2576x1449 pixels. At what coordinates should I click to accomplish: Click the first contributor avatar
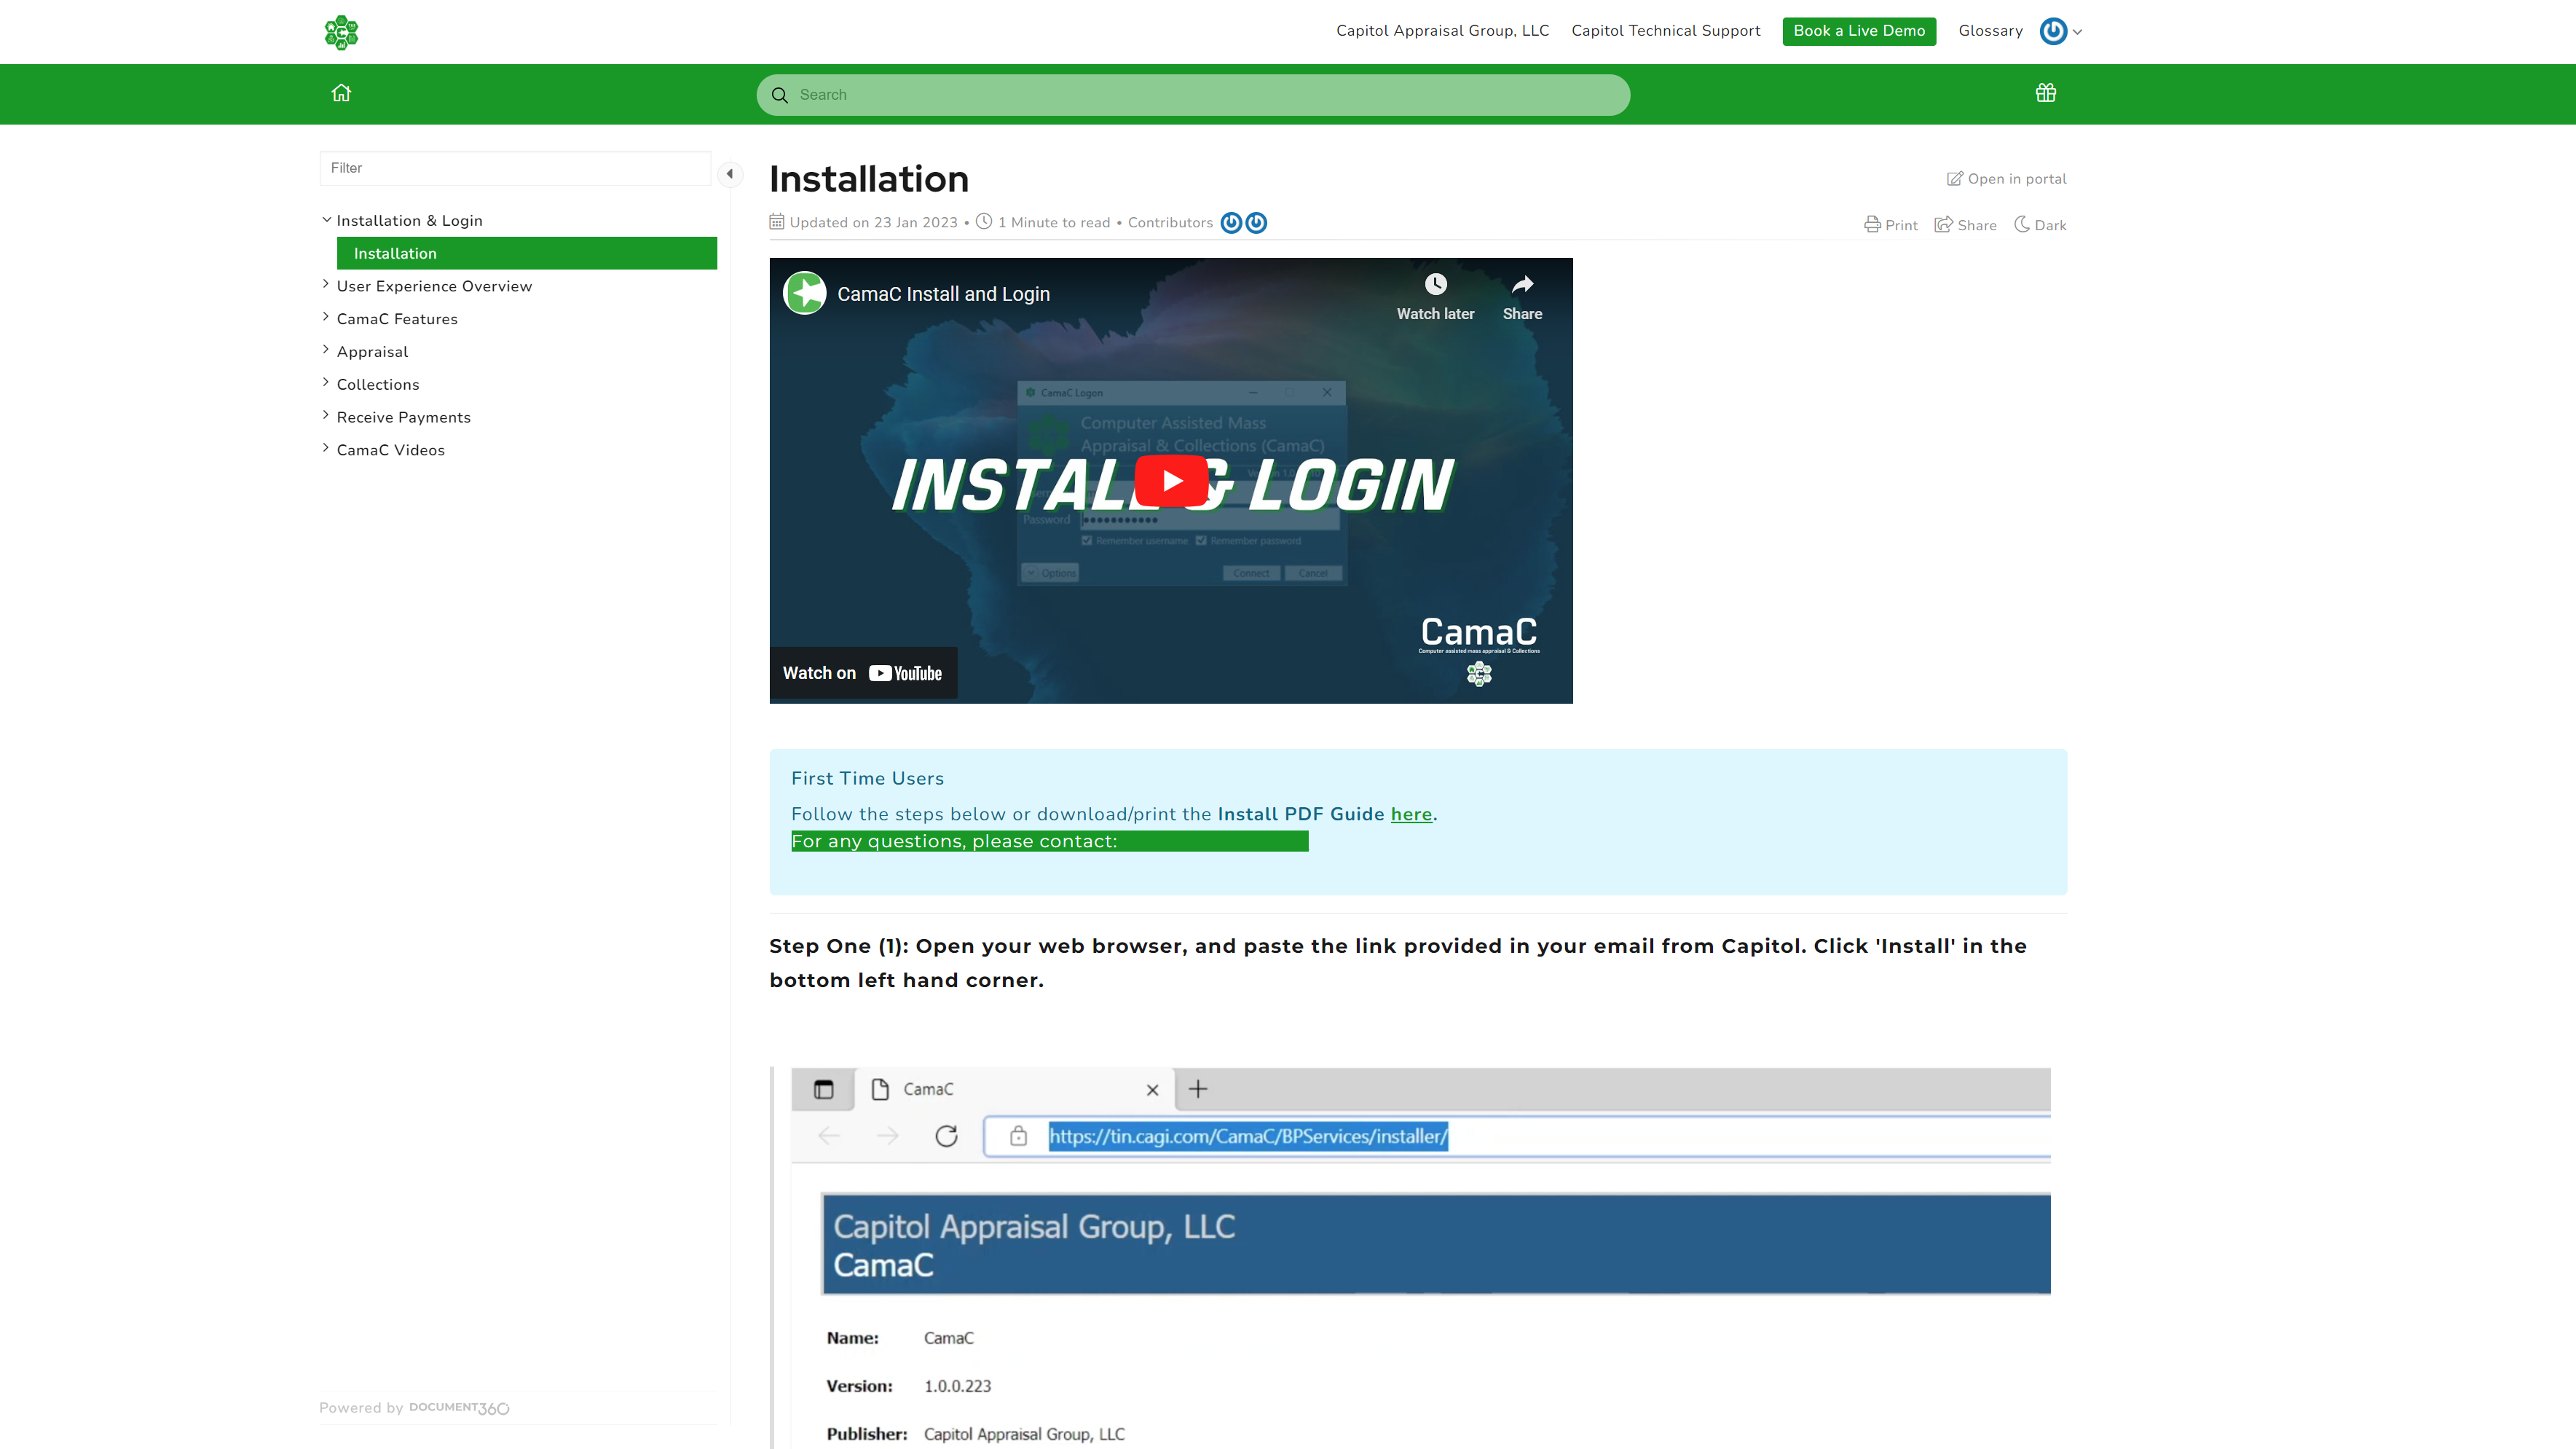point(1231,223)
